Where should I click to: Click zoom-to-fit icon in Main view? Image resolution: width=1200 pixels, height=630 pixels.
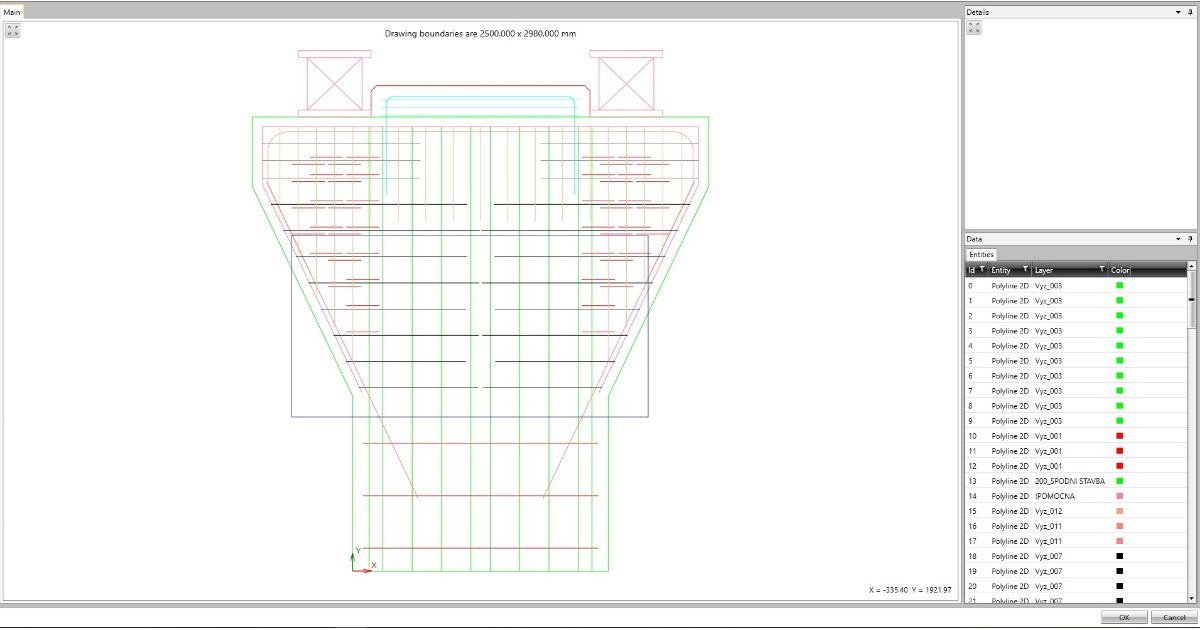[13, 30]
